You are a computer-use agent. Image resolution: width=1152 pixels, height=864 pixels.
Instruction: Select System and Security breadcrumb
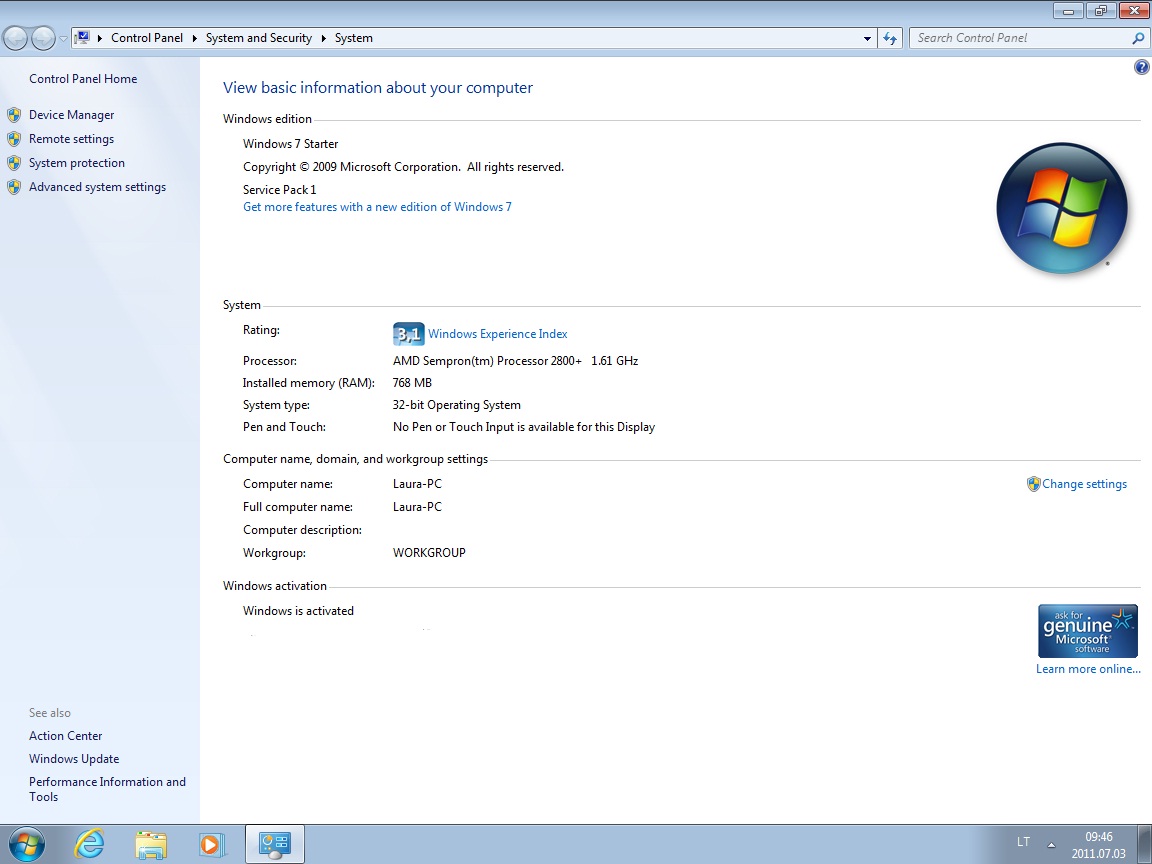[x=259, y=38]
